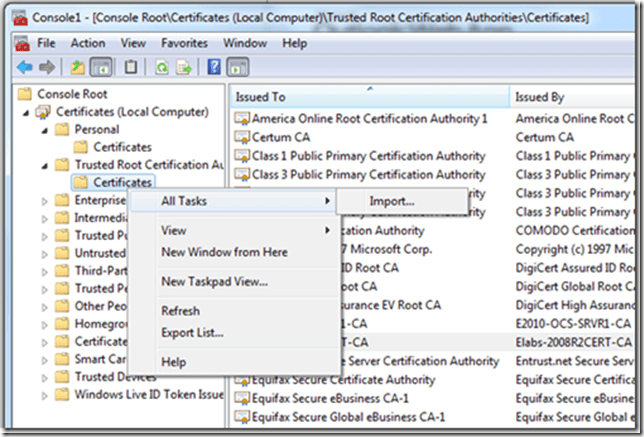Click the Export List toolbar icon
The height and width of the screenshot is (437, 644).
pyautogui.click(x=183, y=67)
